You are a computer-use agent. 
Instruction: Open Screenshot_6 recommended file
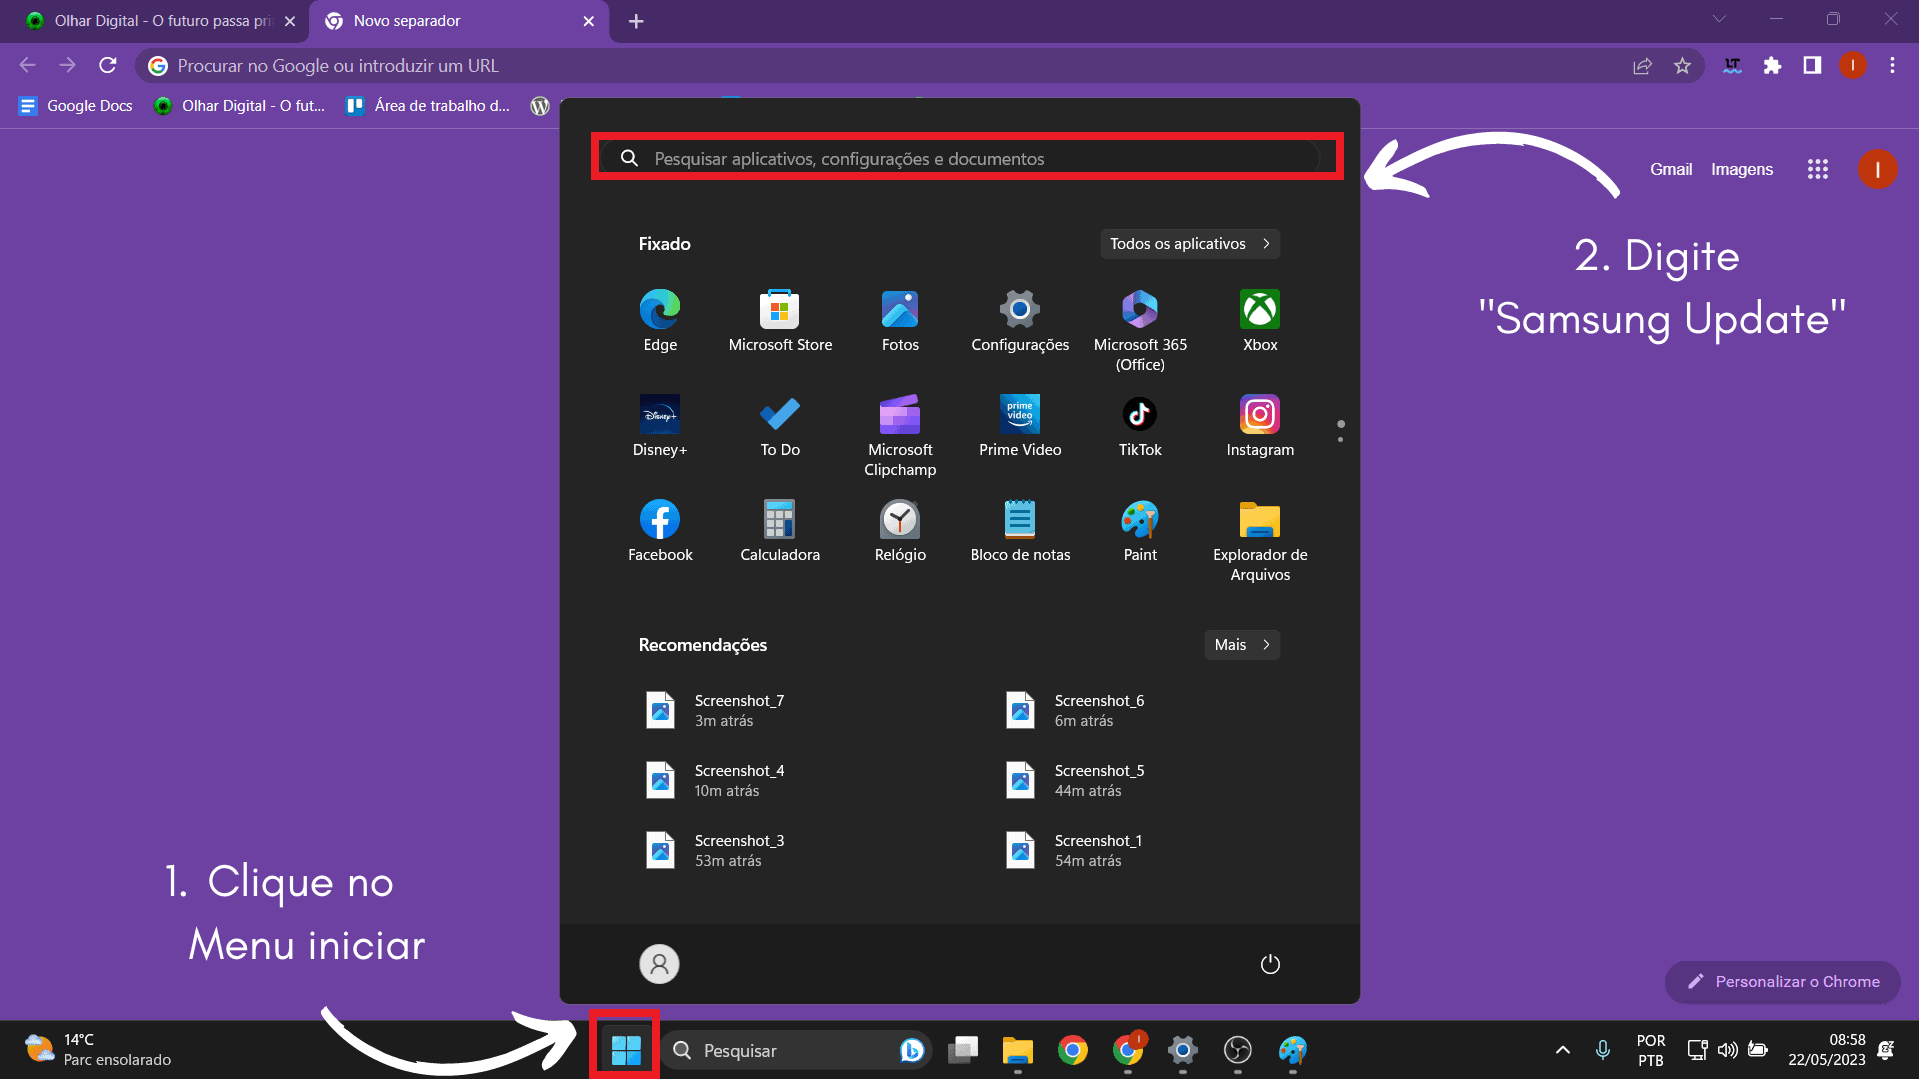click(1075, 710)
